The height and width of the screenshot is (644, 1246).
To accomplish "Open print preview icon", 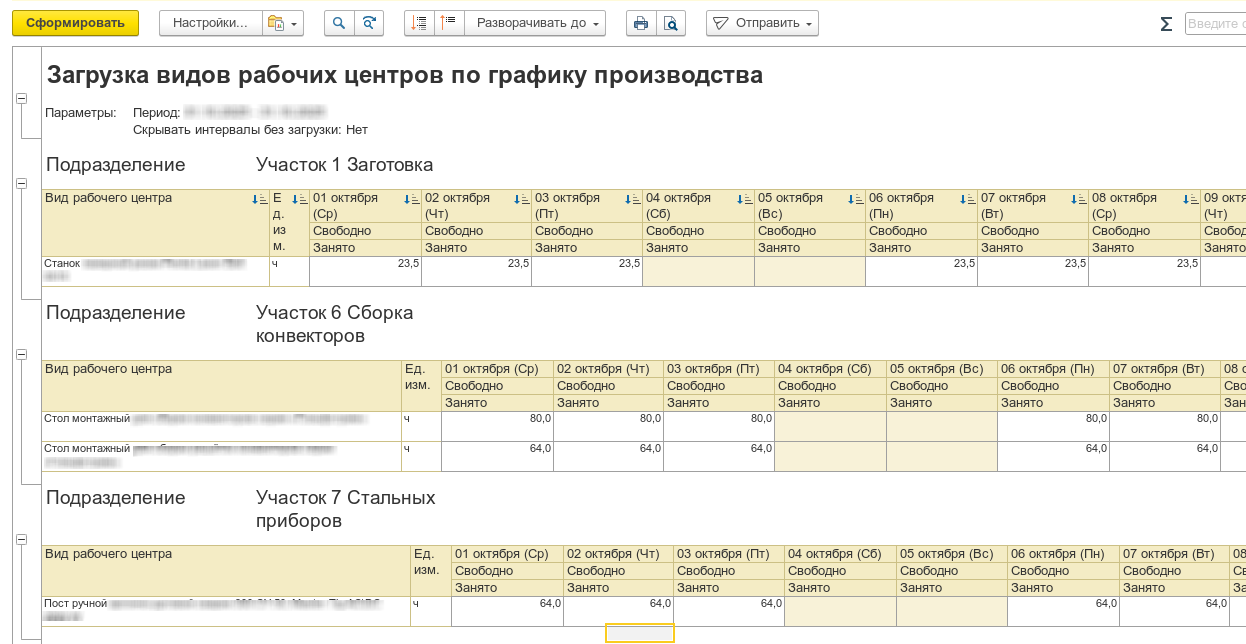I will (671, 23).
